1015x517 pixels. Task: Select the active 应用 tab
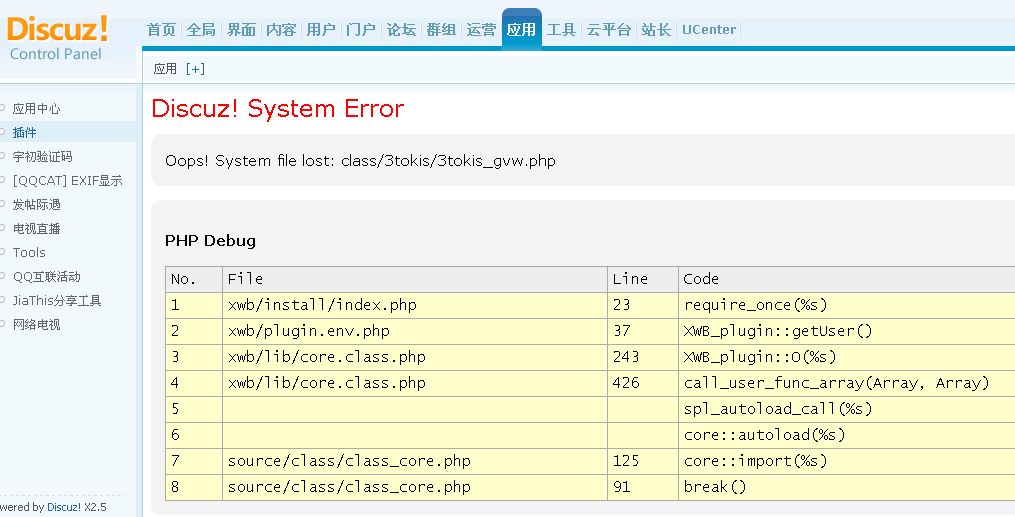pos(522,29)
